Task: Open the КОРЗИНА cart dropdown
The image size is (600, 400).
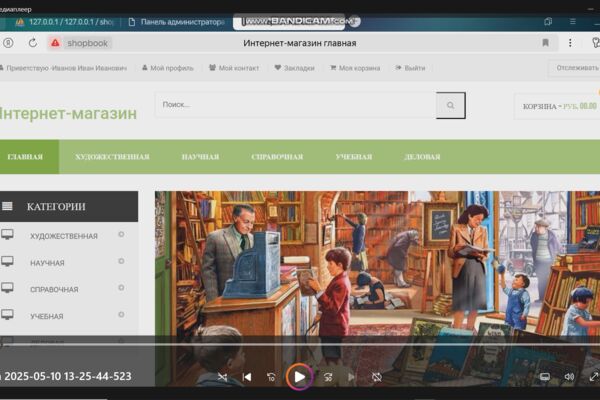Action: coord(559,106)
